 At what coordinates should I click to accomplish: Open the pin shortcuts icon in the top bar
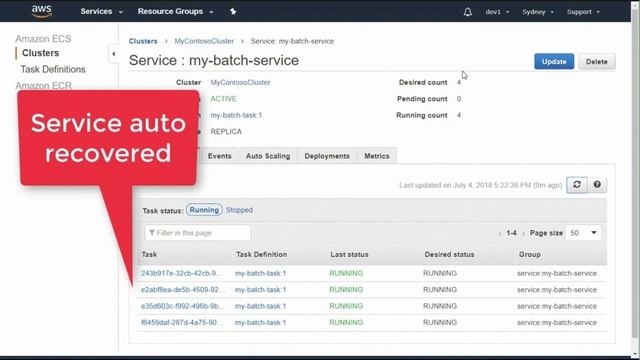click(x=233, y=11)
